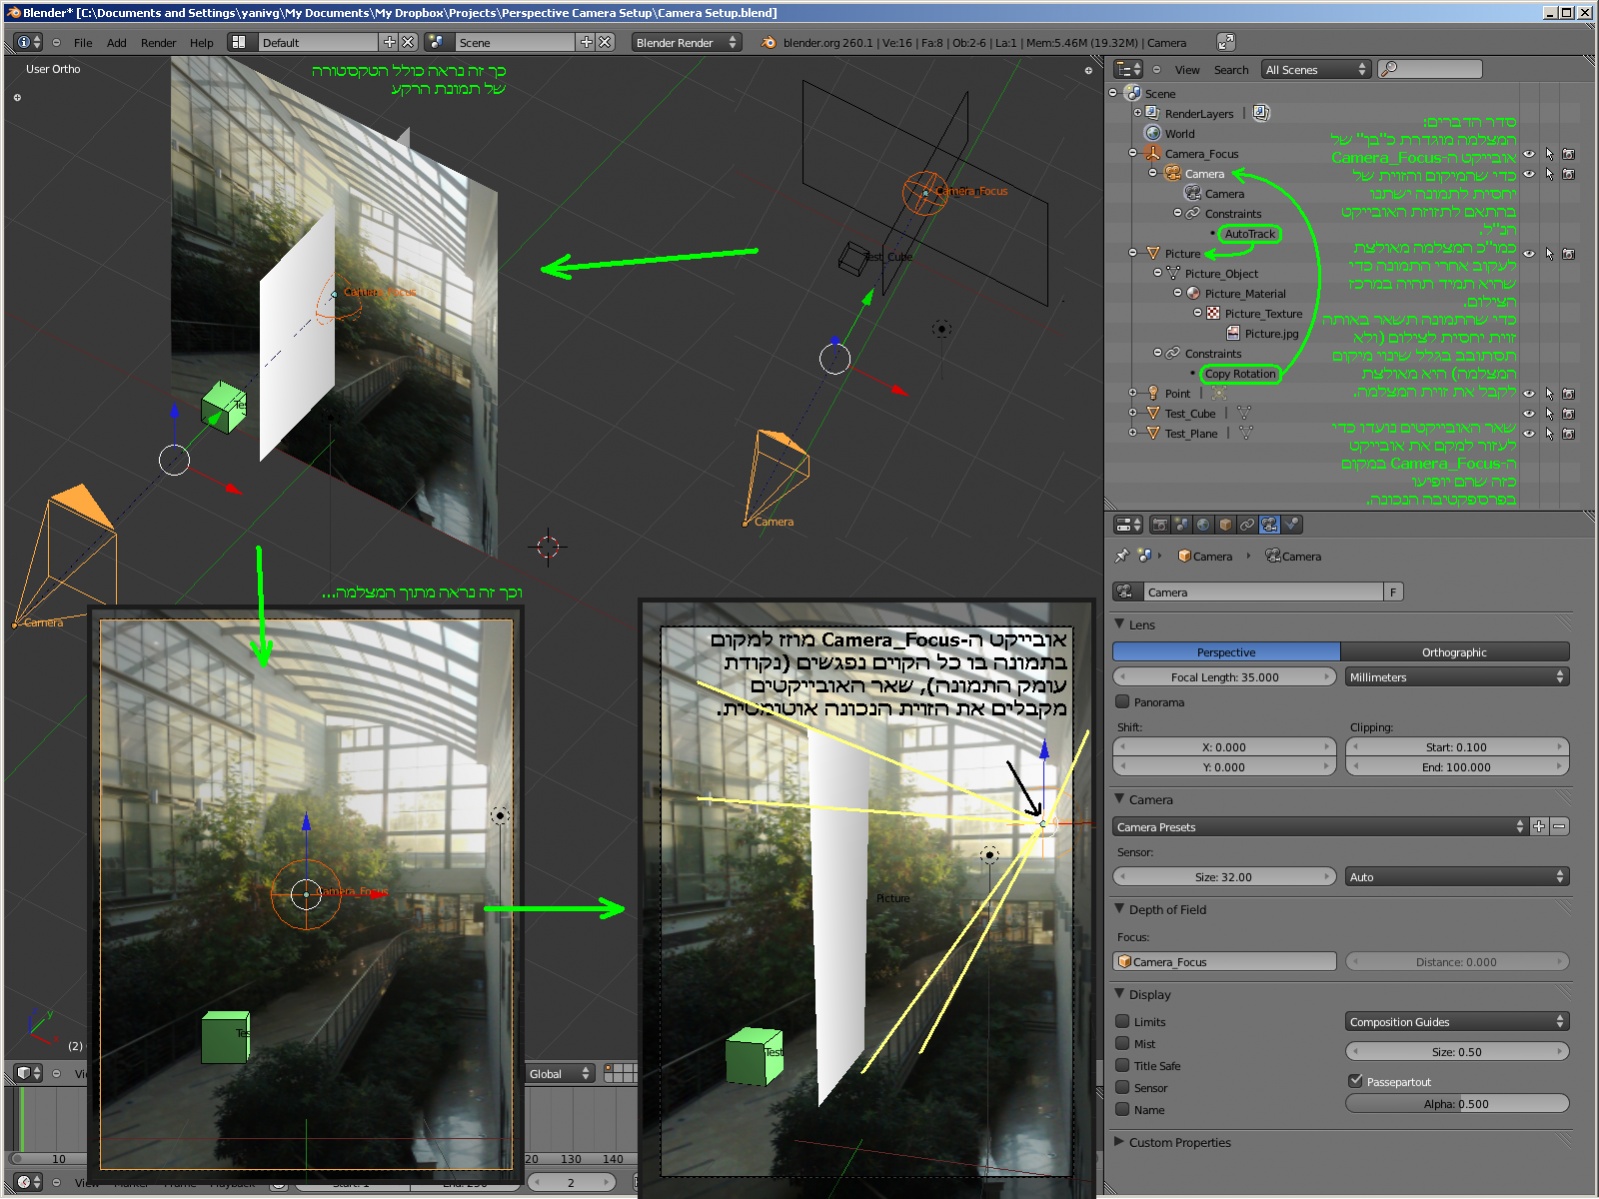The width and height of the screenshot is (1599, 1199).
Task: Hide Camera_Focus using its eye icon
Action: (1528, 154)
